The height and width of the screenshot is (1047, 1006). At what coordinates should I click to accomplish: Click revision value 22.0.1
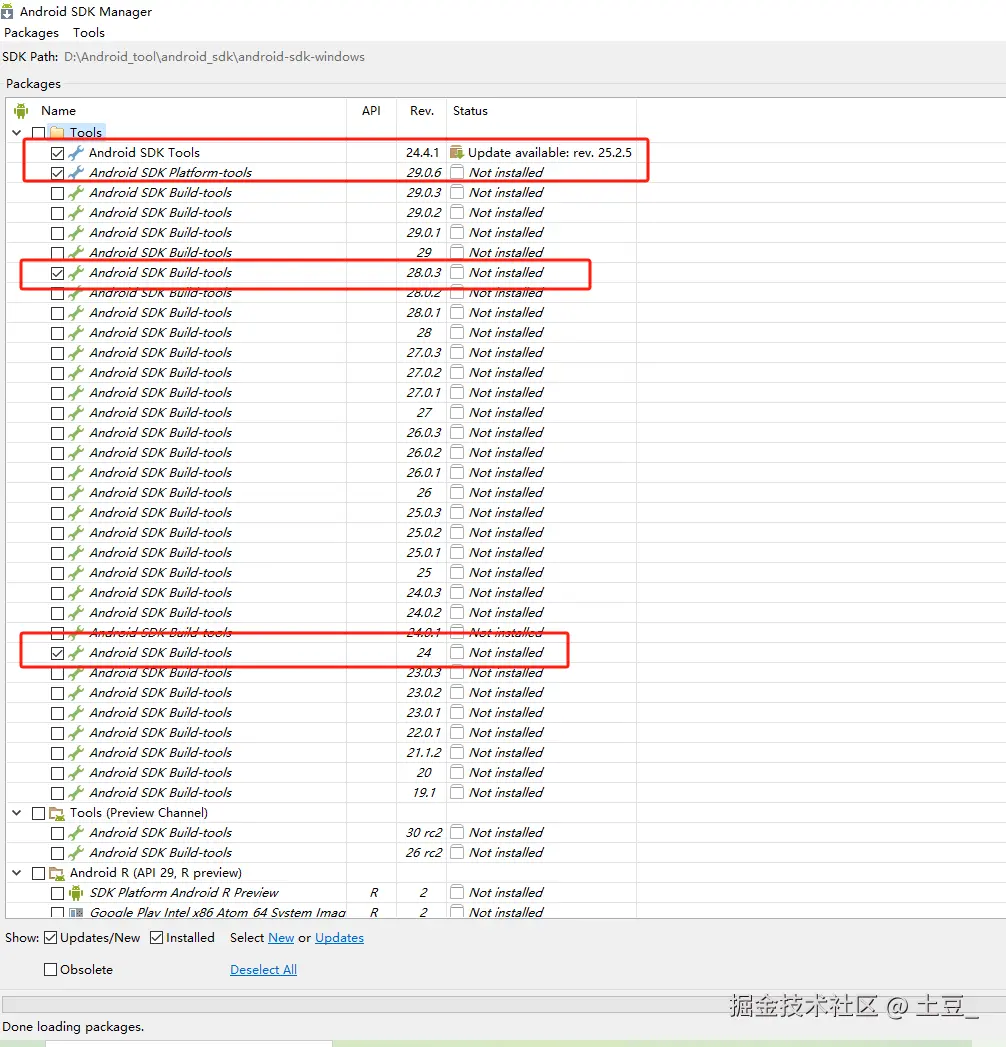coord(424,732)
